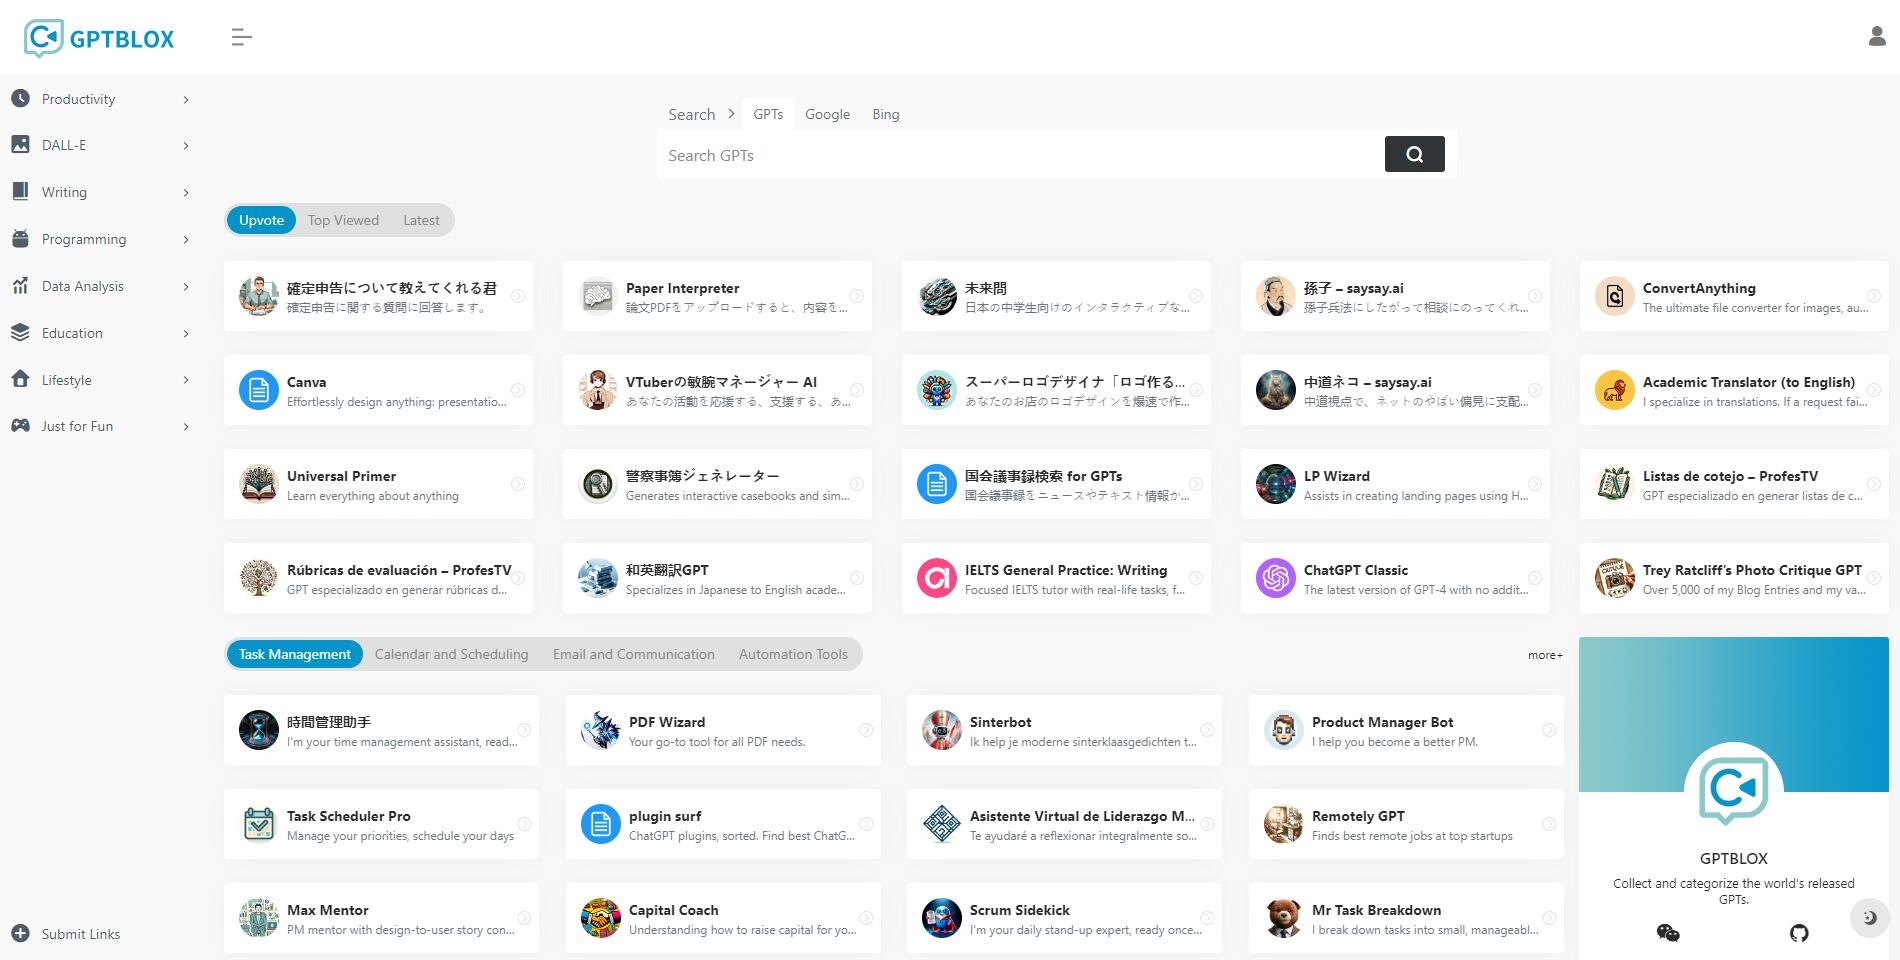1900x960 pixels.
Task: Click the Programming robot icon
Action: pos(20,238)
